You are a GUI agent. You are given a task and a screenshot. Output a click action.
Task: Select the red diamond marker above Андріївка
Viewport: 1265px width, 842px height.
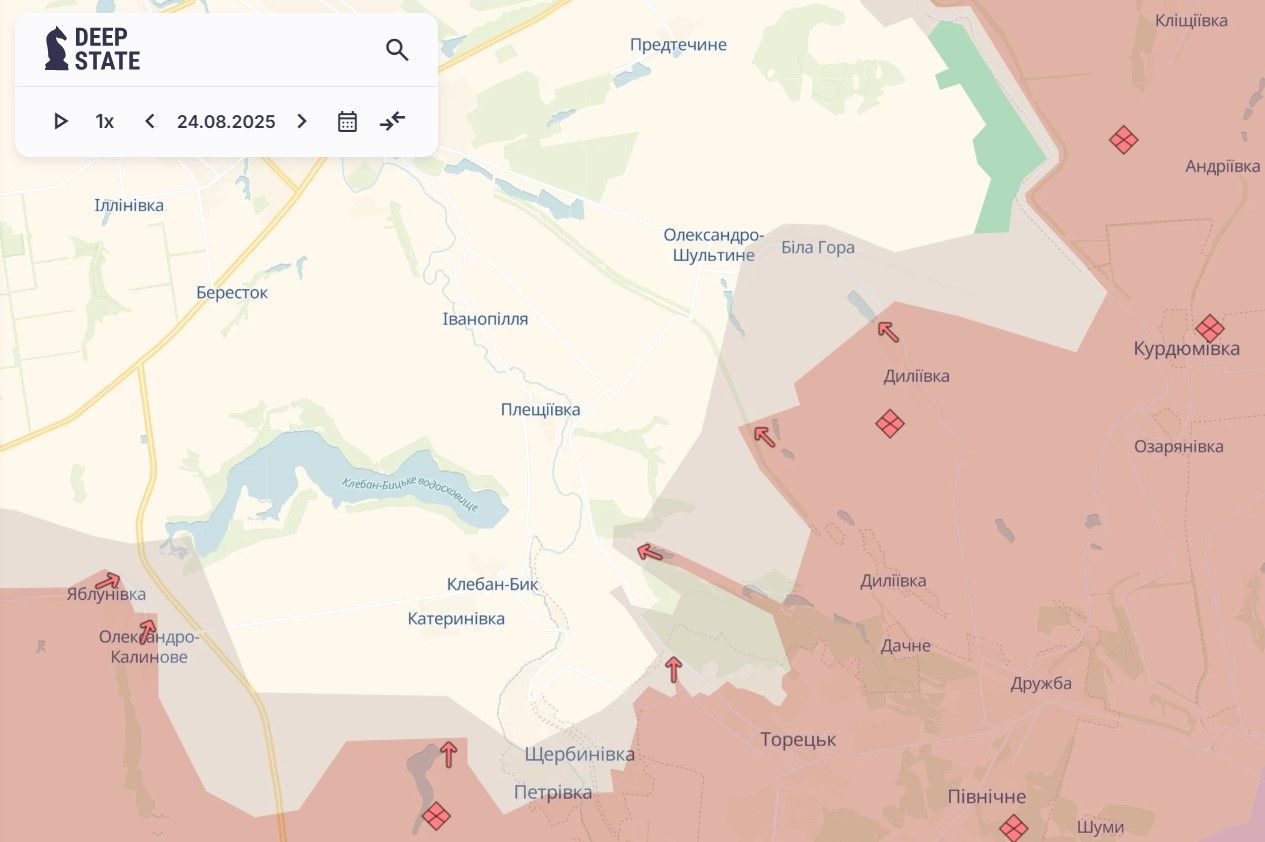point(1124,140)
